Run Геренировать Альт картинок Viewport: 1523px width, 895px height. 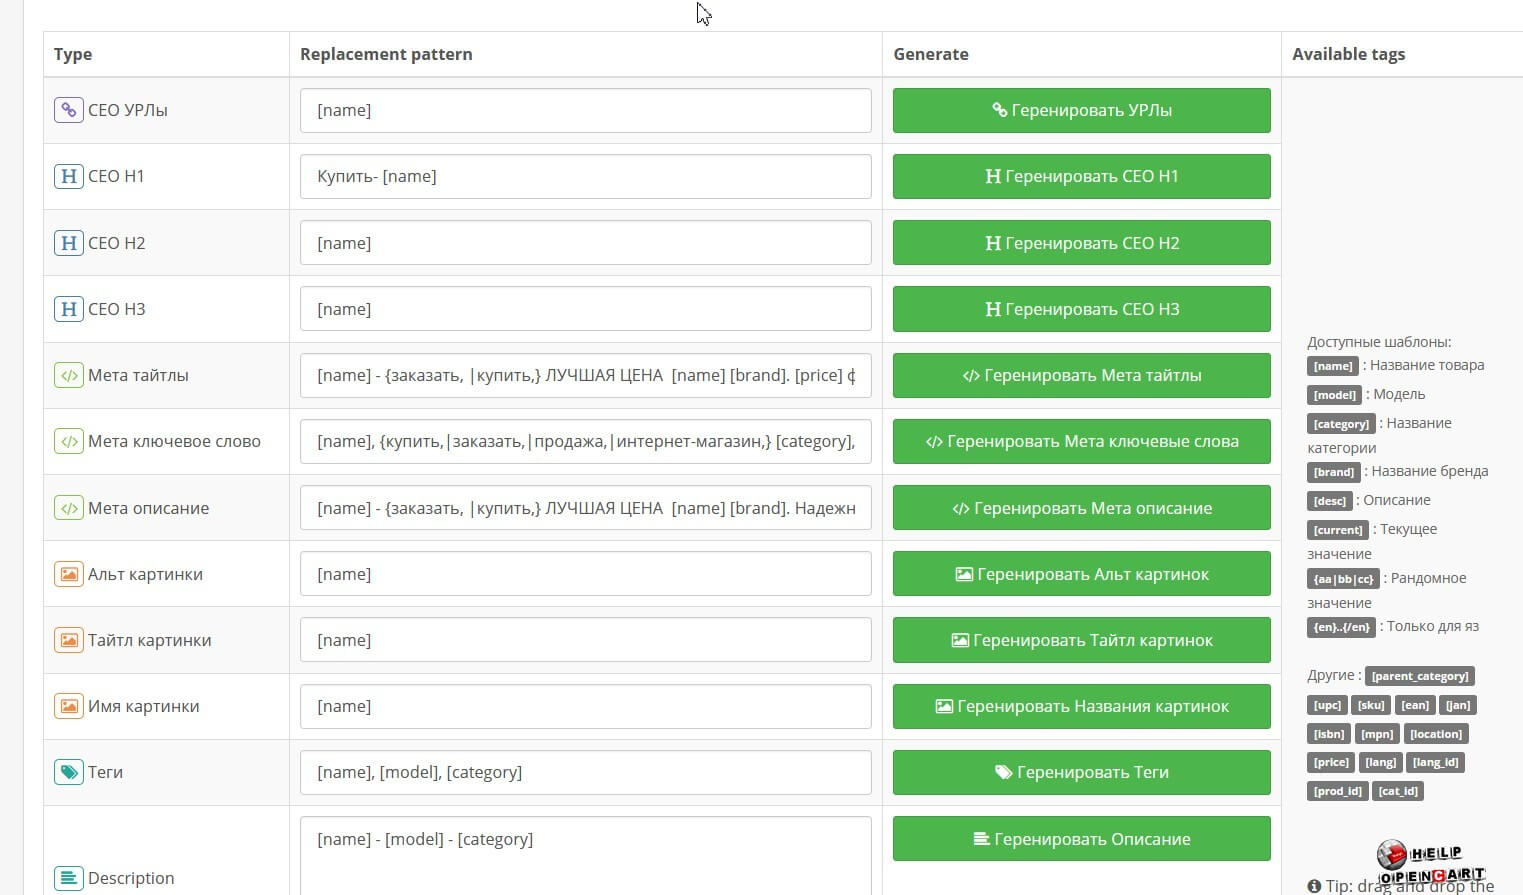tap(1081, 574)
